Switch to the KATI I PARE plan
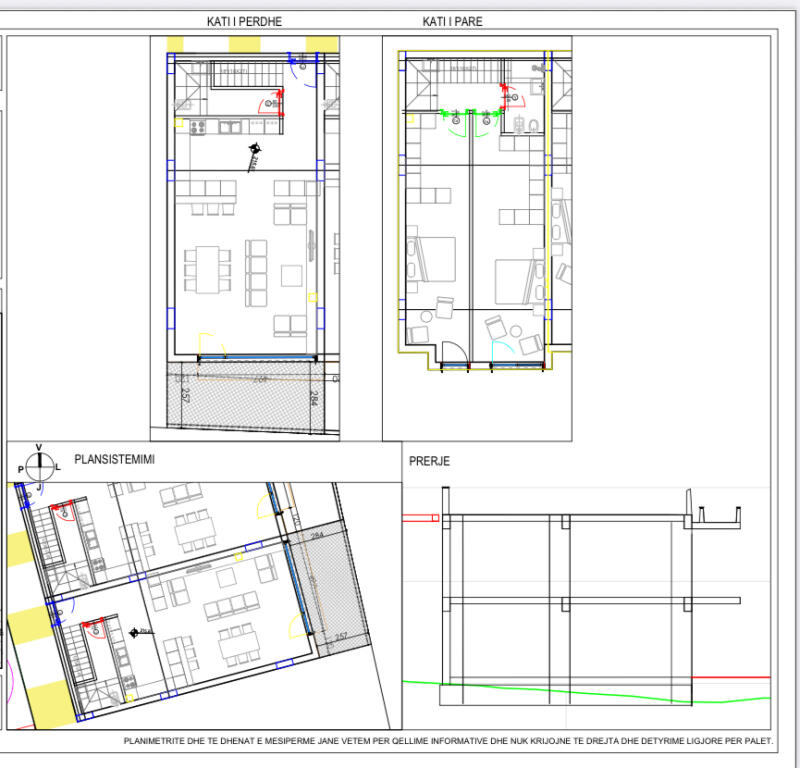Screen dimensions: 800x768 click(x=451, y=18)
